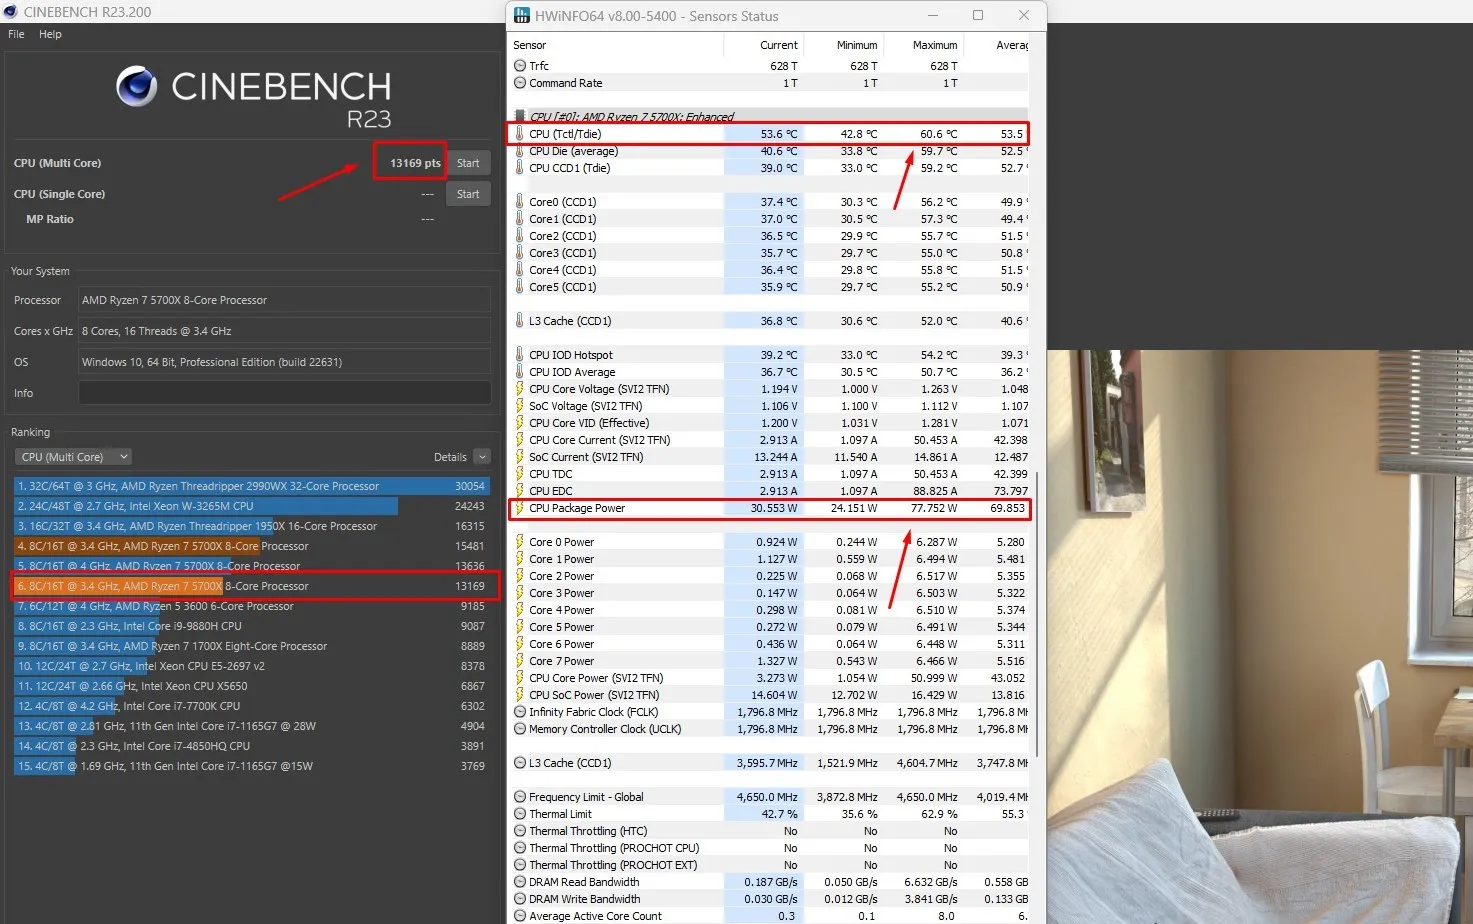Select ranking entry 12 Core i7-7700K
Viewport: 1473px width, 924px height.
[251, 706]
